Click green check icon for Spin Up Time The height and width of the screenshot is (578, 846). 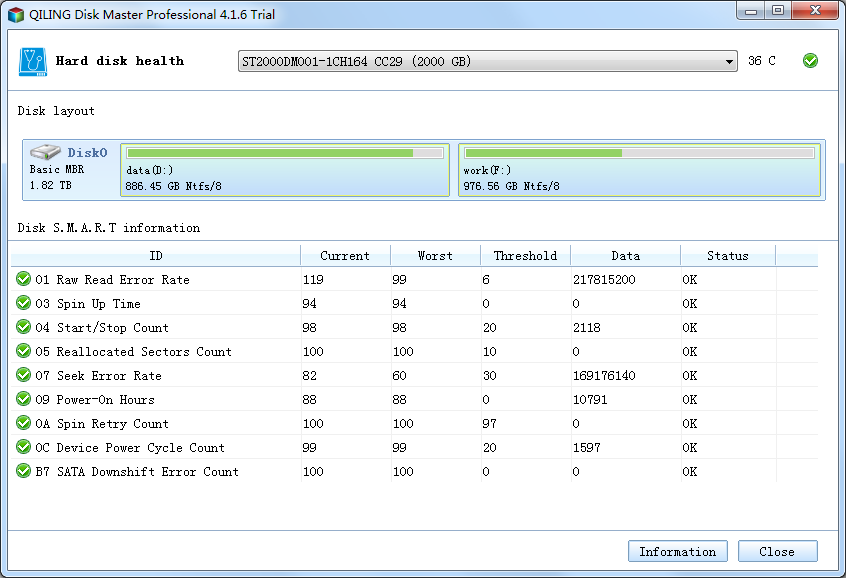(23, 303)
